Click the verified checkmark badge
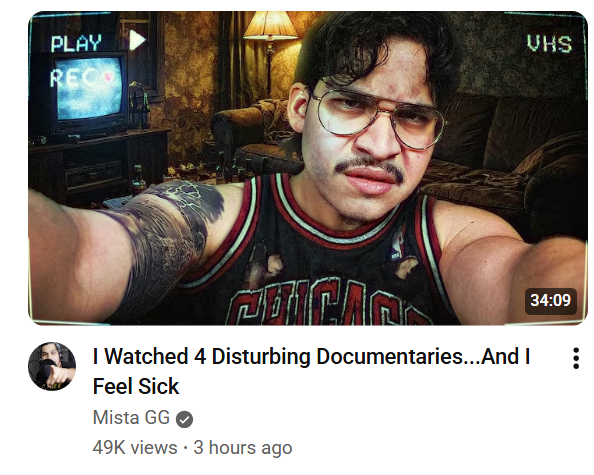 coord(184,419)
